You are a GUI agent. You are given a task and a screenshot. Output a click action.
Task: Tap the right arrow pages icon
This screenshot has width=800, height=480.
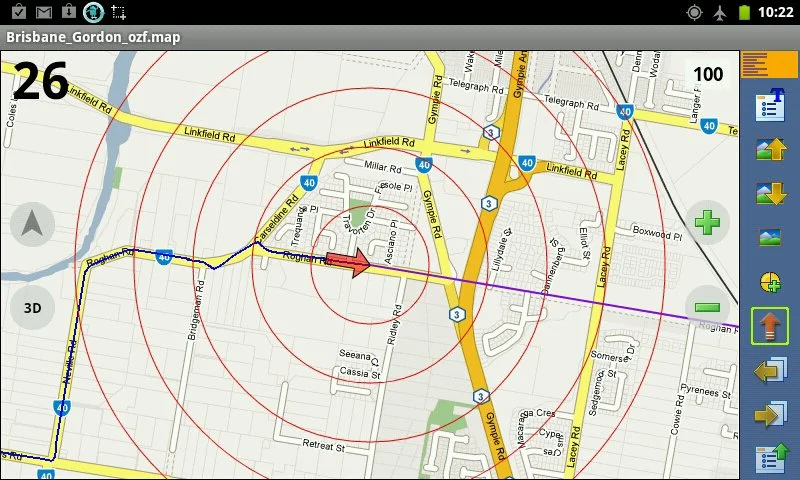769,414
